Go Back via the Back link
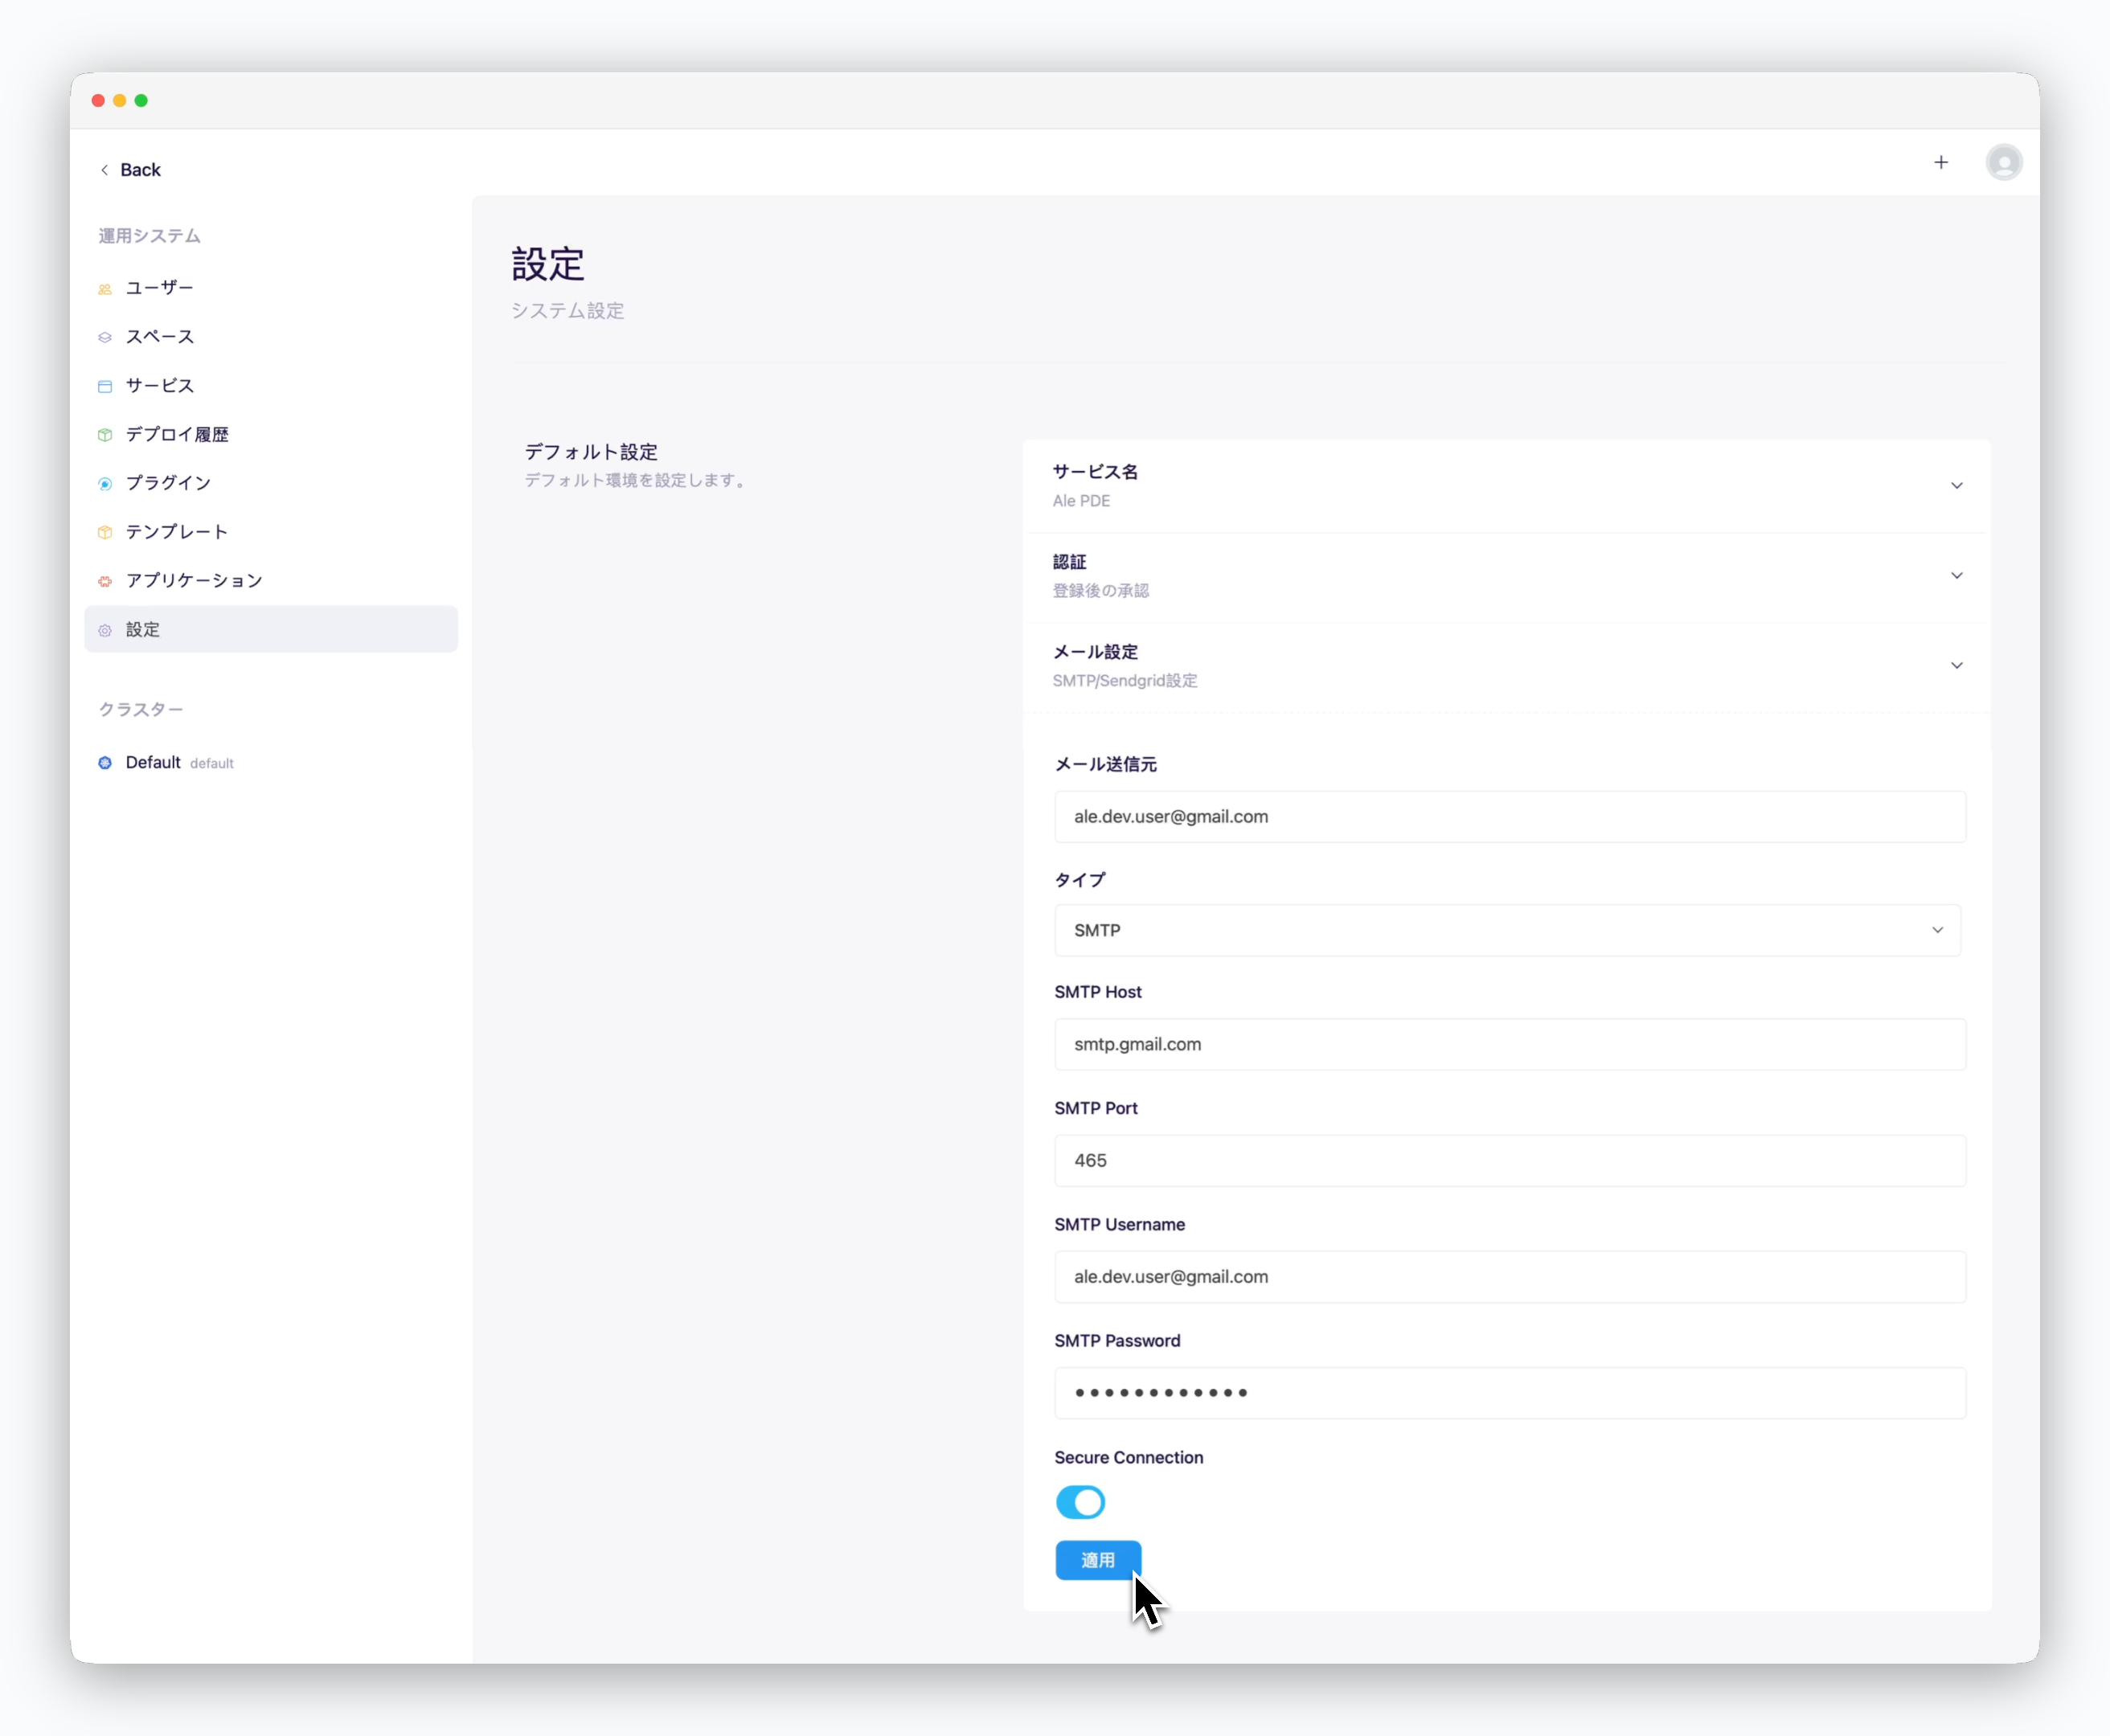 click(x=131, y=170)
